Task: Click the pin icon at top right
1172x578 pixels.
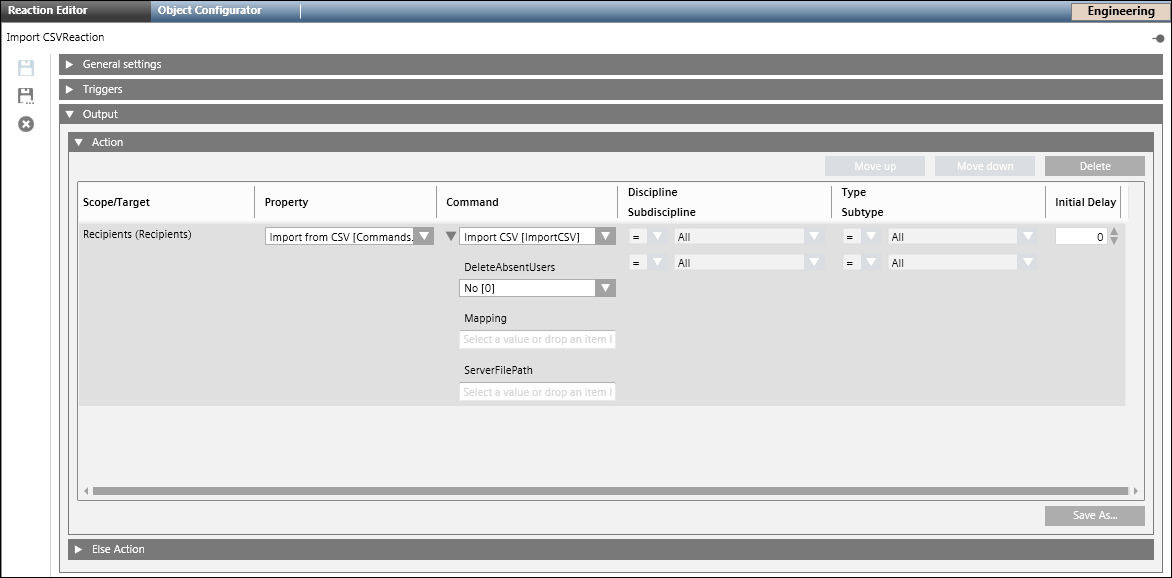Action: click(x=1158, y=38)
